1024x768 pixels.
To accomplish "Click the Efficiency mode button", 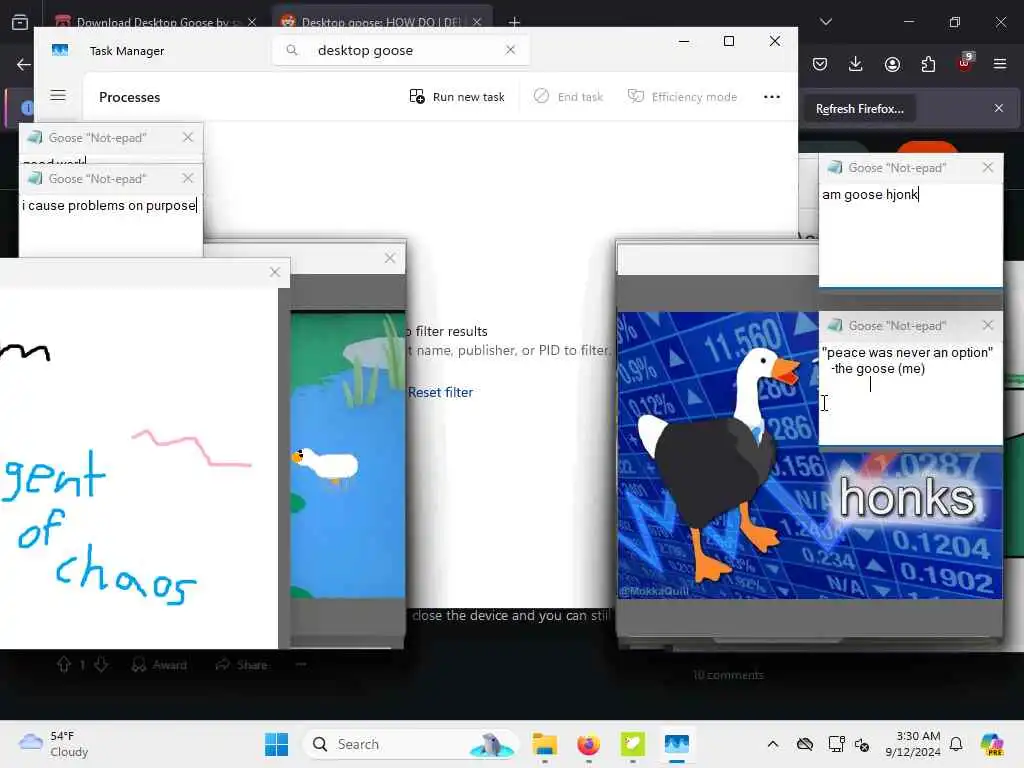I will tap(682, 97).
